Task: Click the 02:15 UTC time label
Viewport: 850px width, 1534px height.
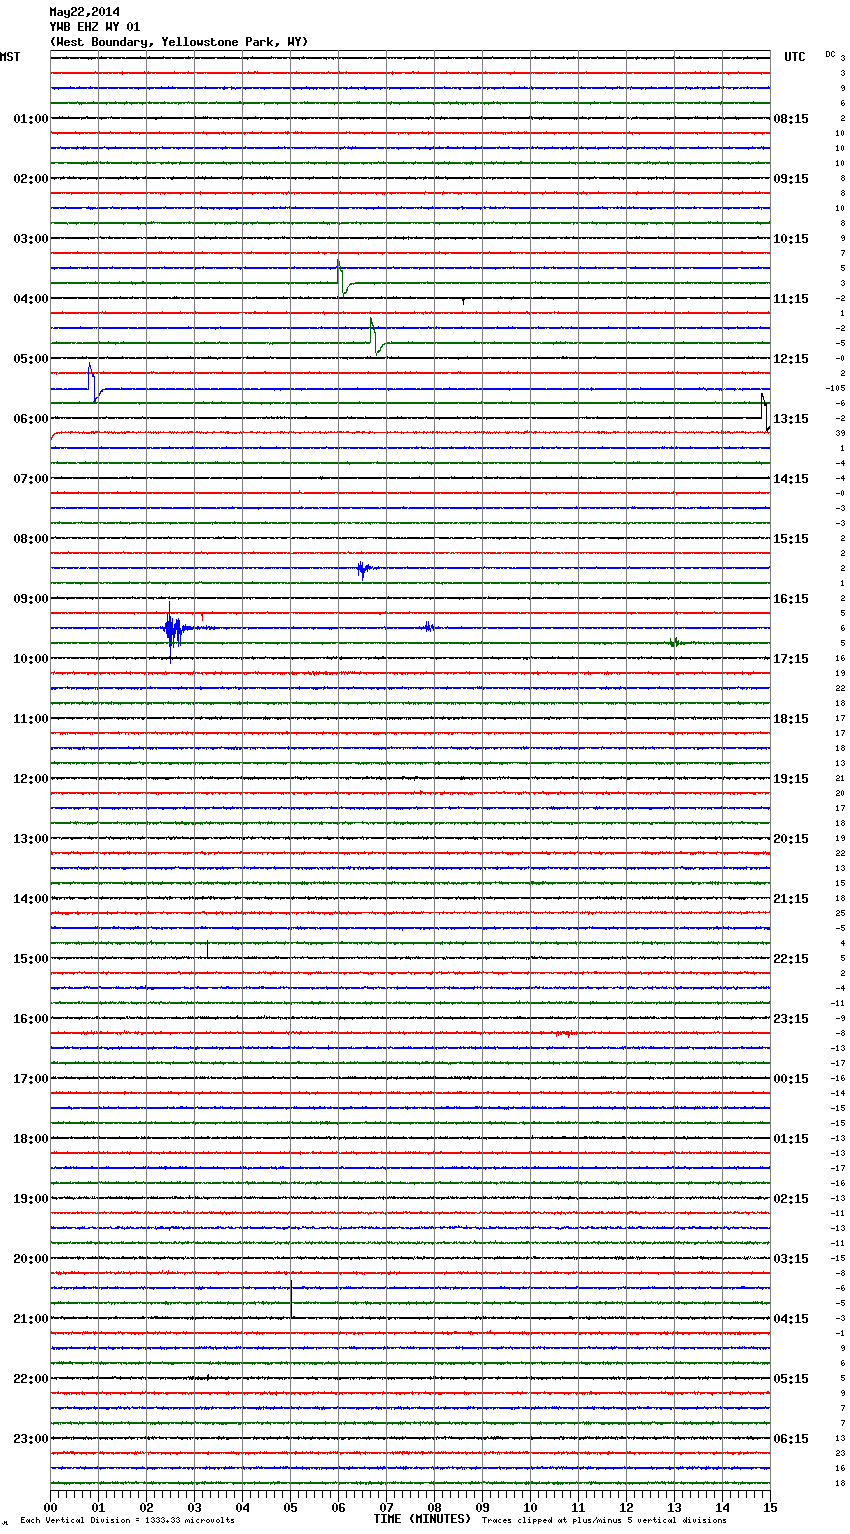Action: (791, 1199)
